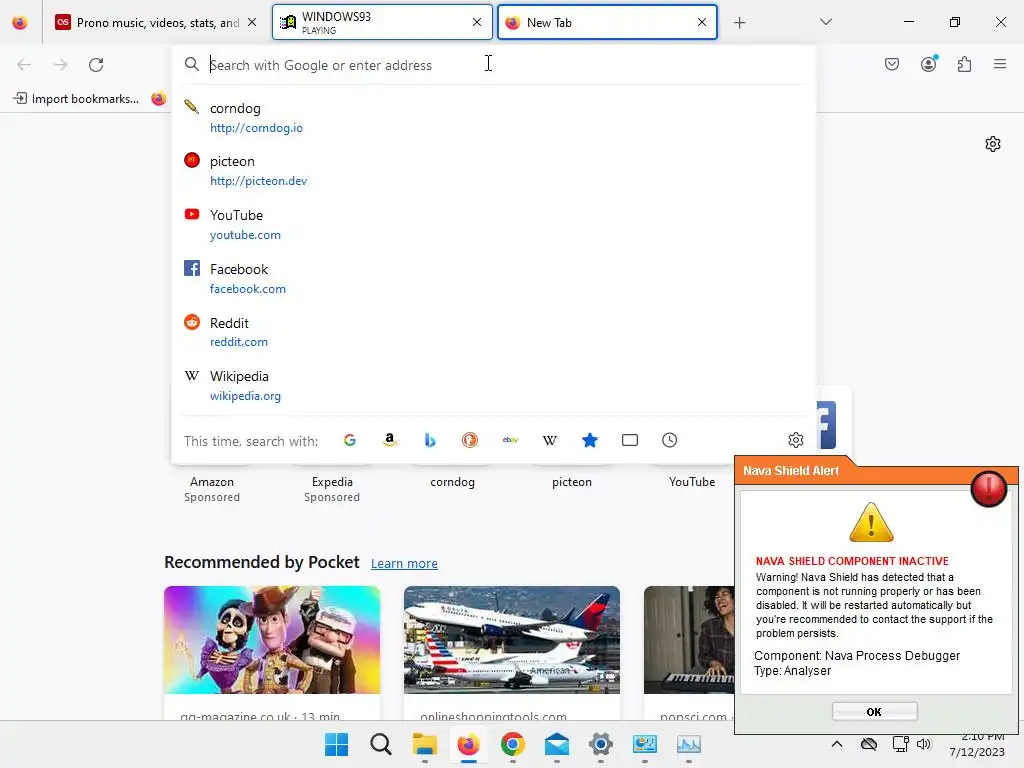Open File Explorer from taskbar

tap(424, 744)
